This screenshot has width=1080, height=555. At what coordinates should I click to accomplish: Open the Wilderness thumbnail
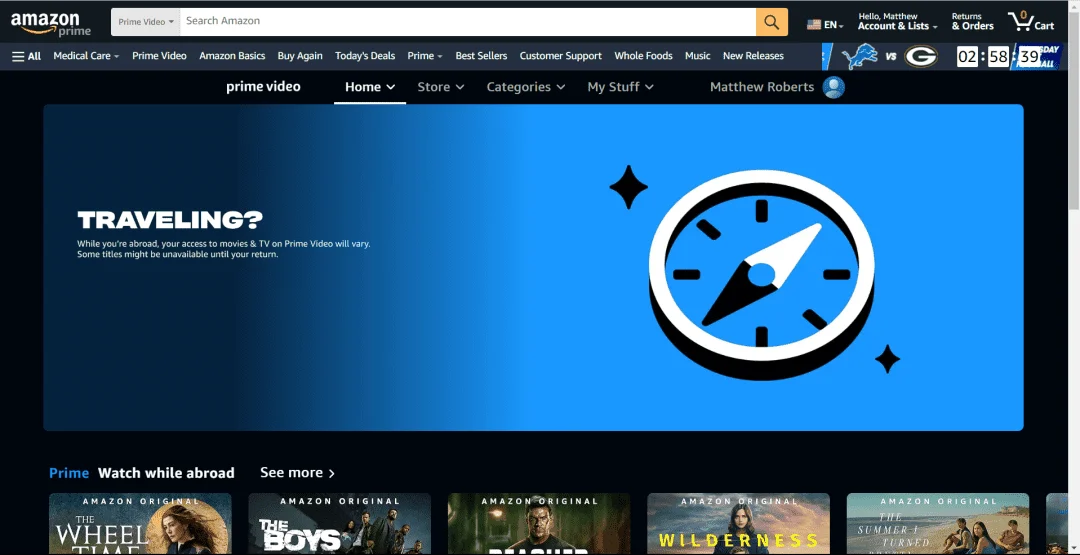point(738,523)
